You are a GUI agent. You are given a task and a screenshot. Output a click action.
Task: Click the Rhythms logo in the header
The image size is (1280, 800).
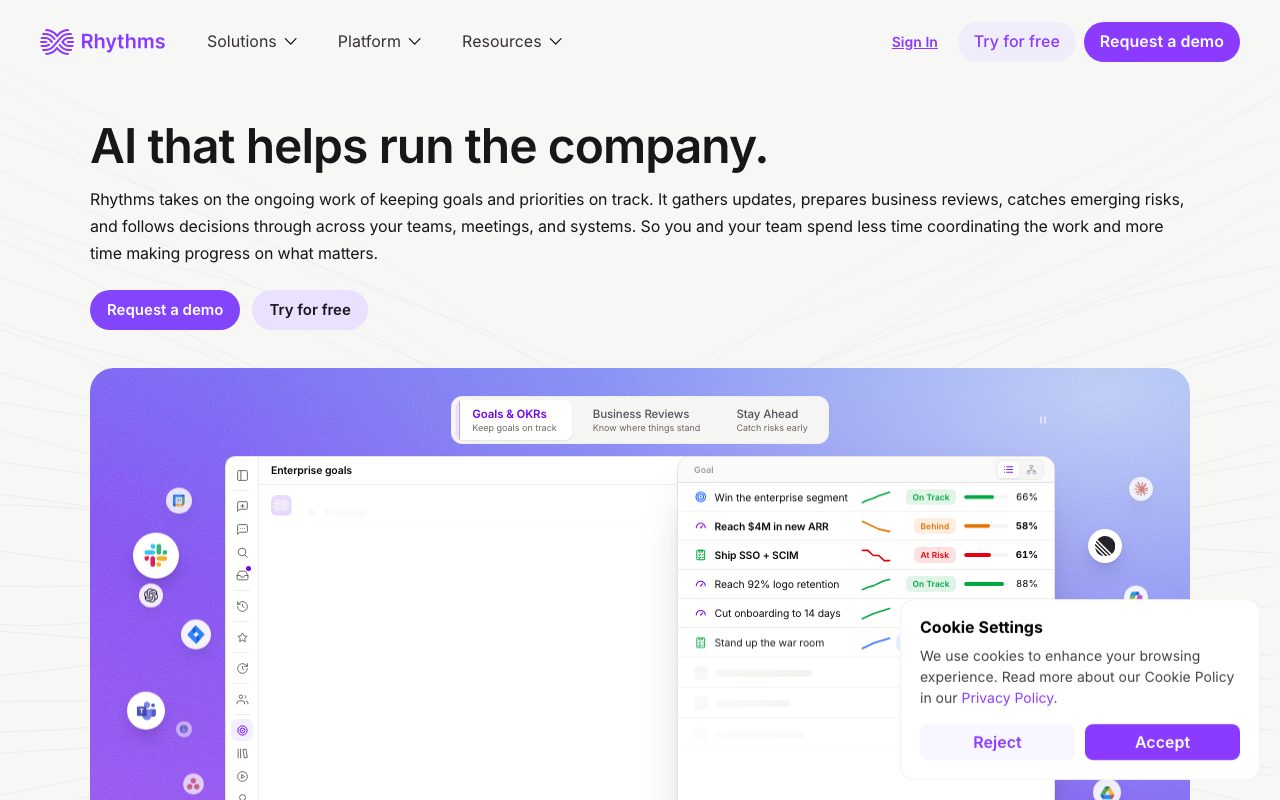click(102, 42)
